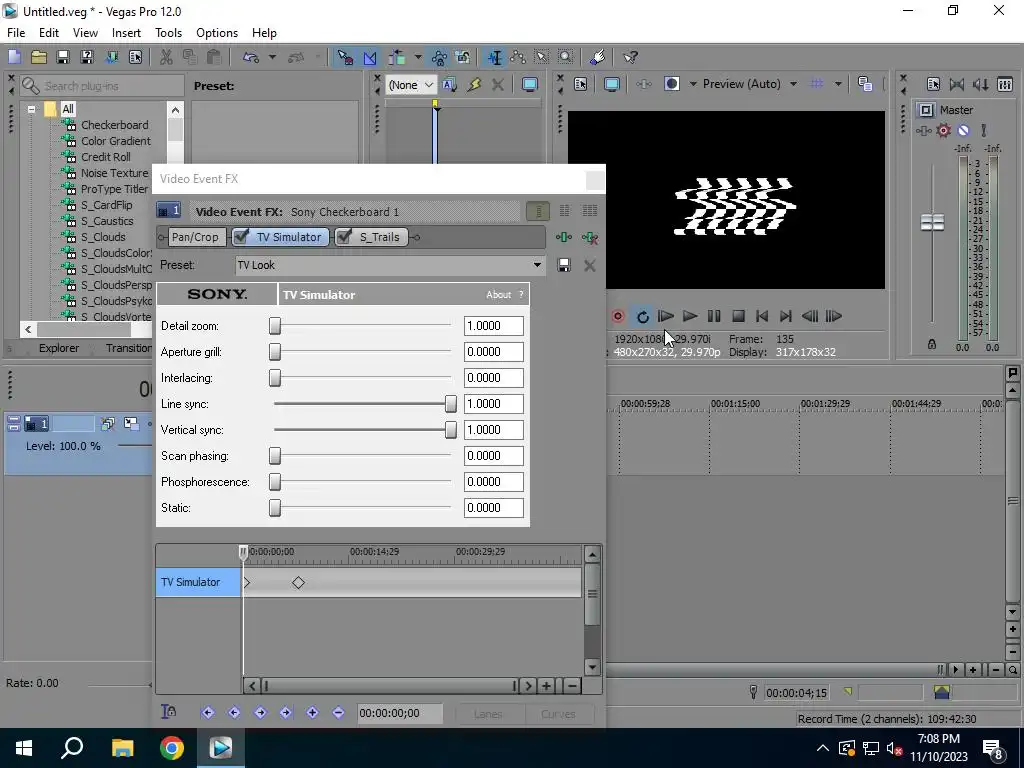Switch to the Transitions tab
This screenshot has height=768, width=1024.
coord(129,348)
